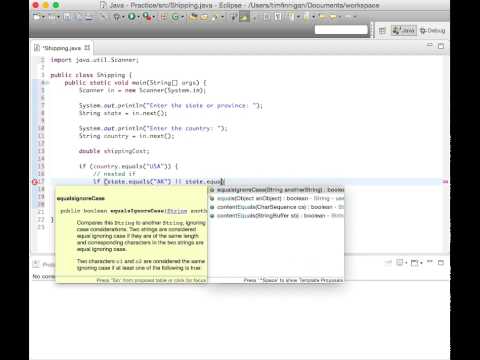This screenshot has height=360, width=480.
Task: Maximize the bottom Problems panel
Action: click(441, 263)
